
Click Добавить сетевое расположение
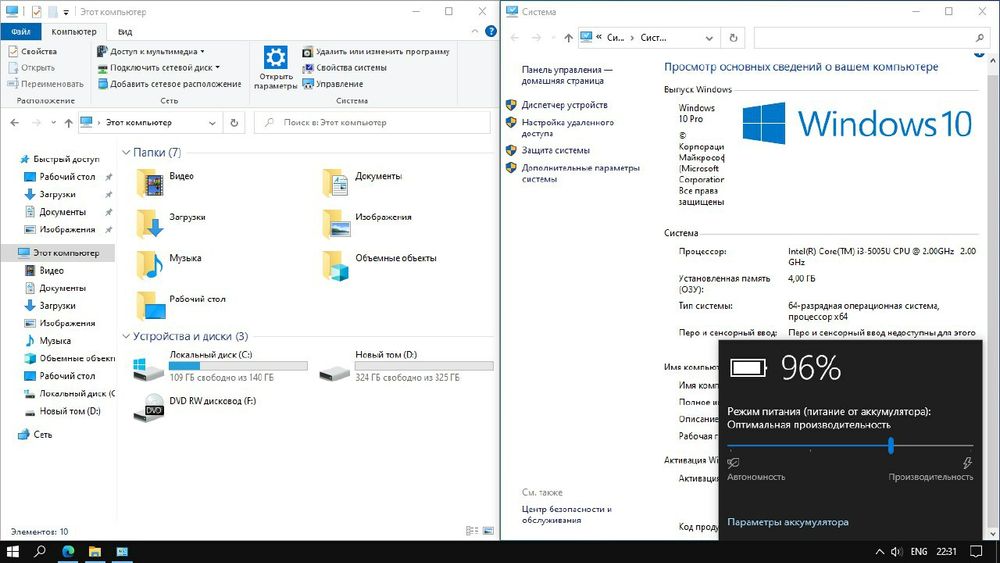pos(170,84)
